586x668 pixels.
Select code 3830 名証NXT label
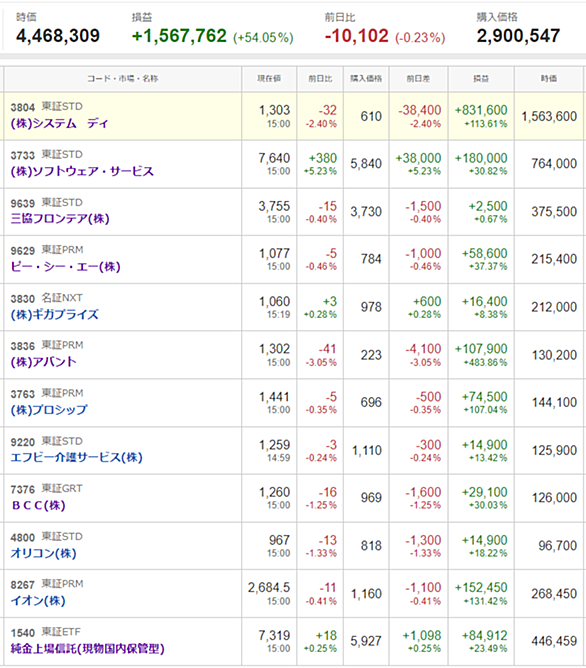click(46, 298)
